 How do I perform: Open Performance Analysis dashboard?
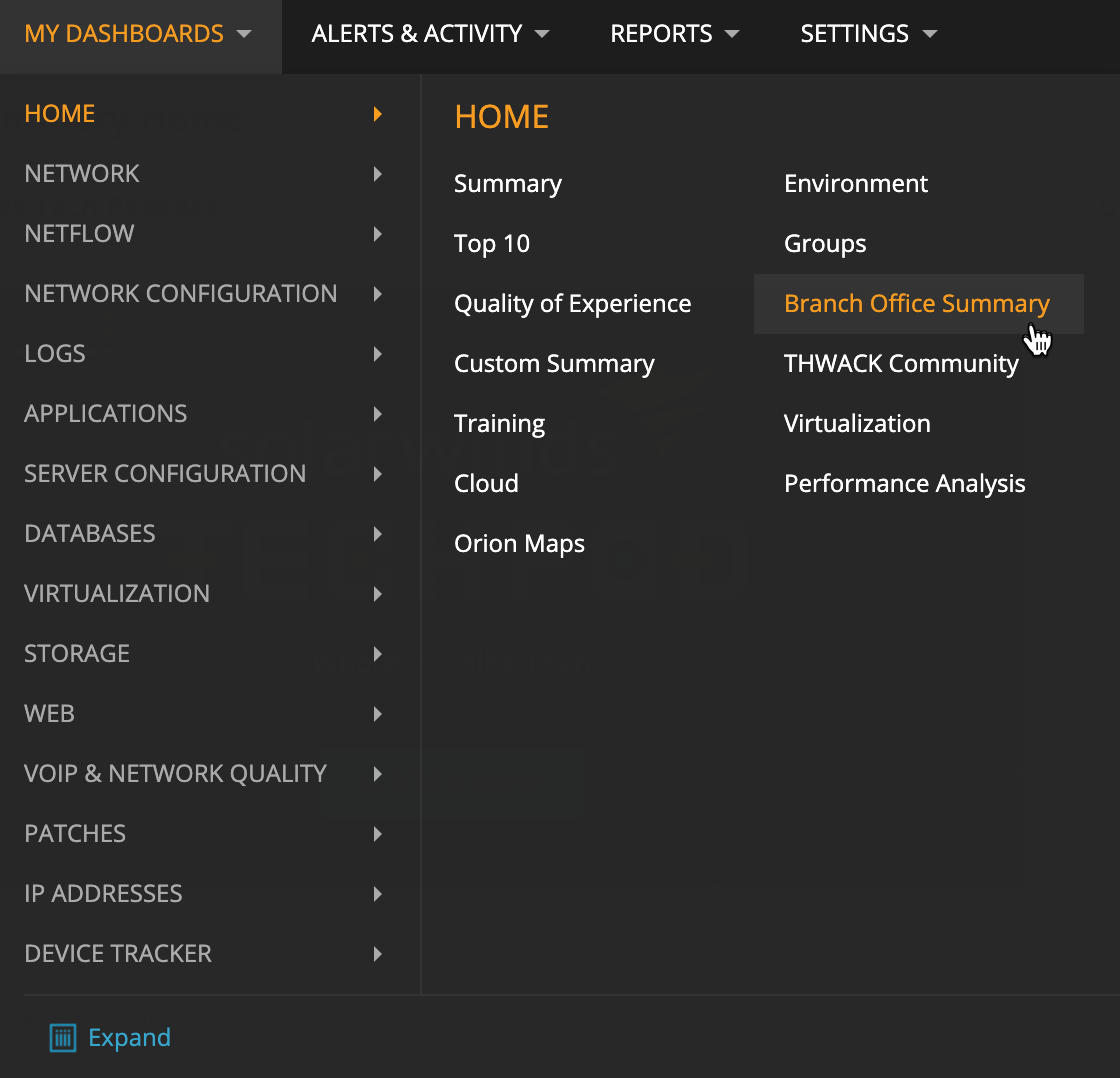904,484
